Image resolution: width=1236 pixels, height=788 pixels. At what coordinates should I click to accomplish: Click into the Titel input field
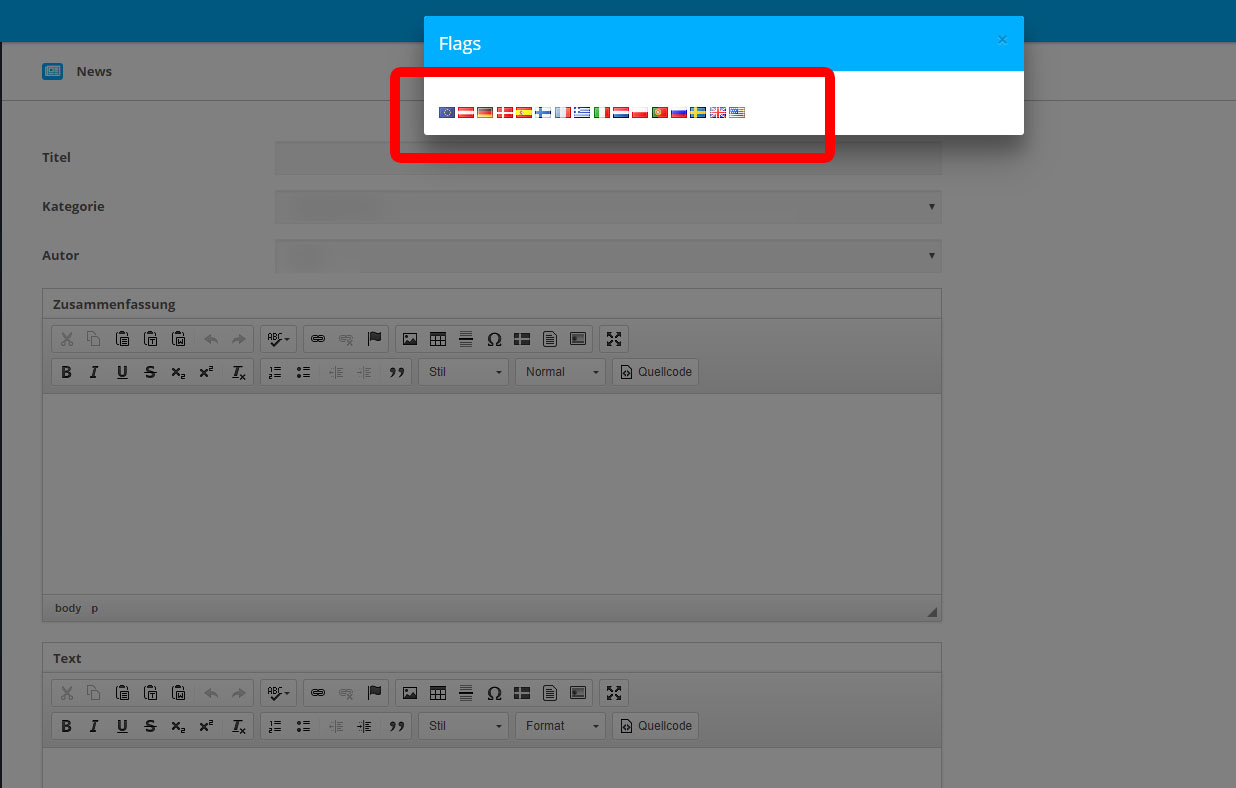pyautogui.click(x=608, y=158)
